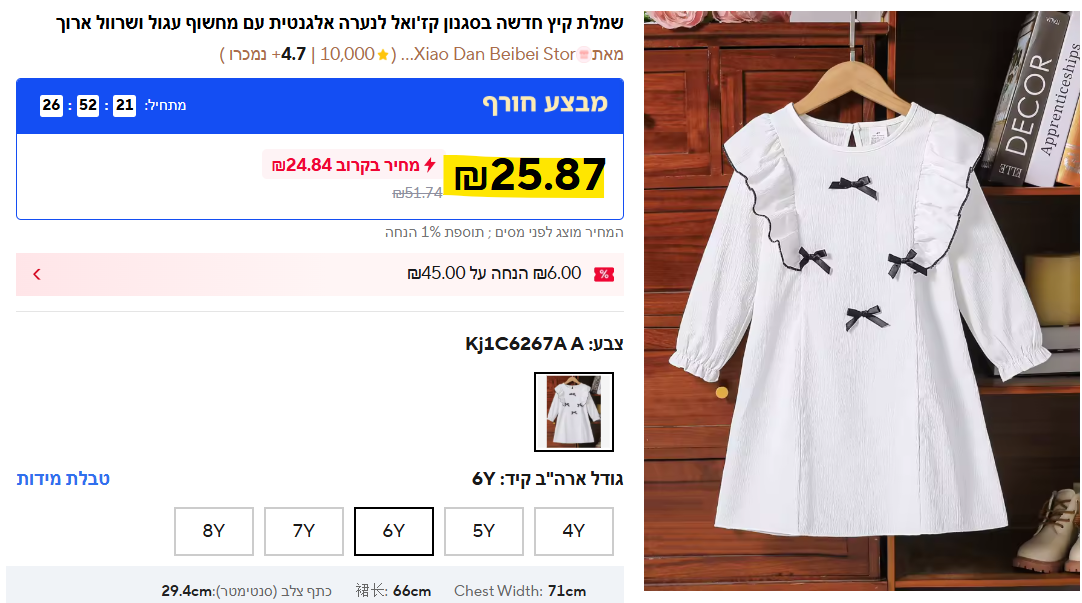This screenshot has height=603, width=1082.
Task: Click the yellow star rating icon
Action: [383, 55]
